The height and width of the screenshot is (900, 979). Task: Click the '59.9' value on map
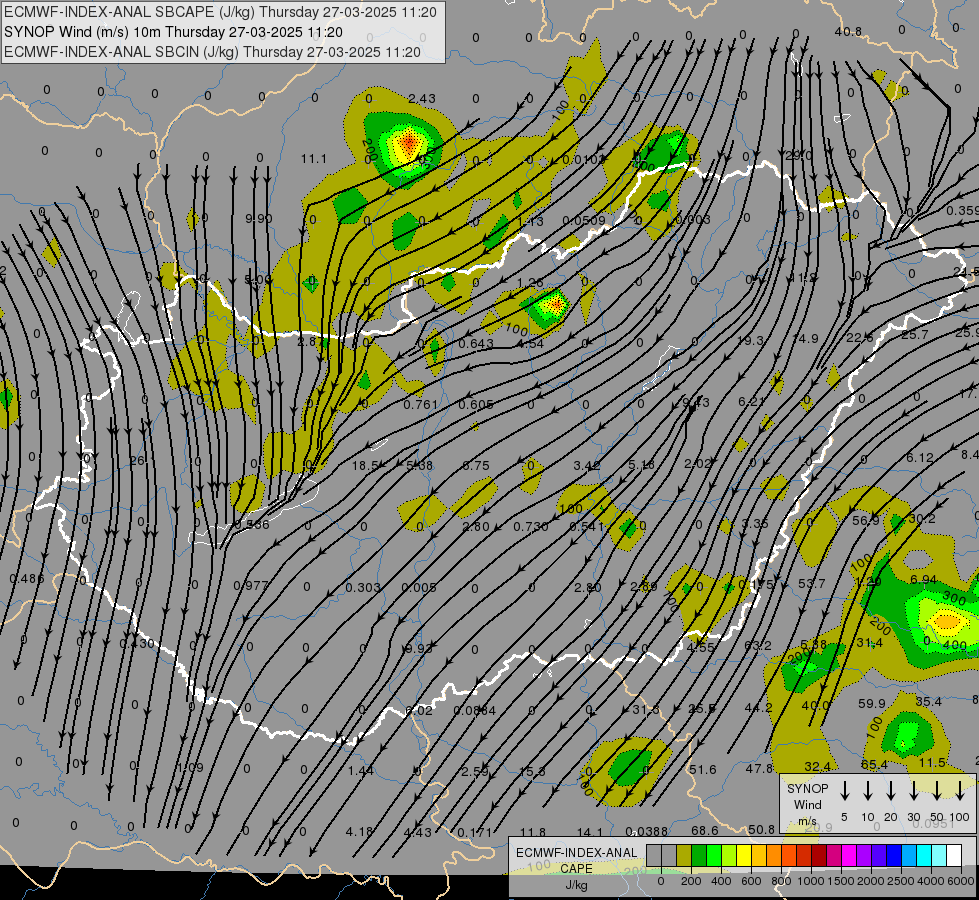click(872, 704)
